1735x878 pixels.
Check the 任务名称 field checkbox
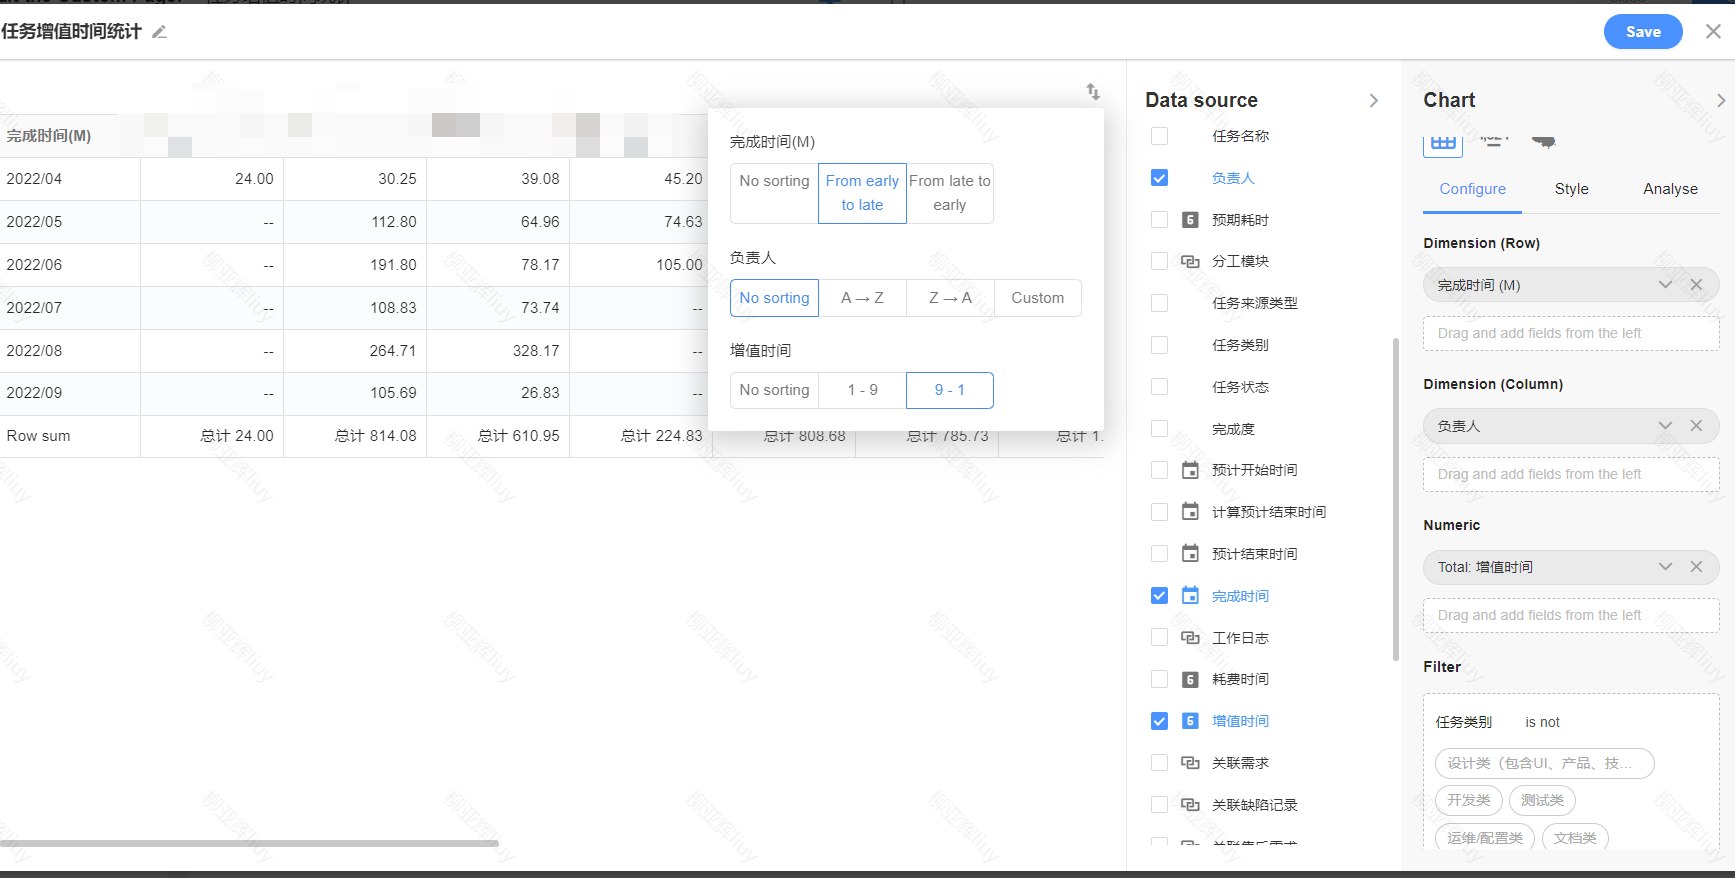1159,136
